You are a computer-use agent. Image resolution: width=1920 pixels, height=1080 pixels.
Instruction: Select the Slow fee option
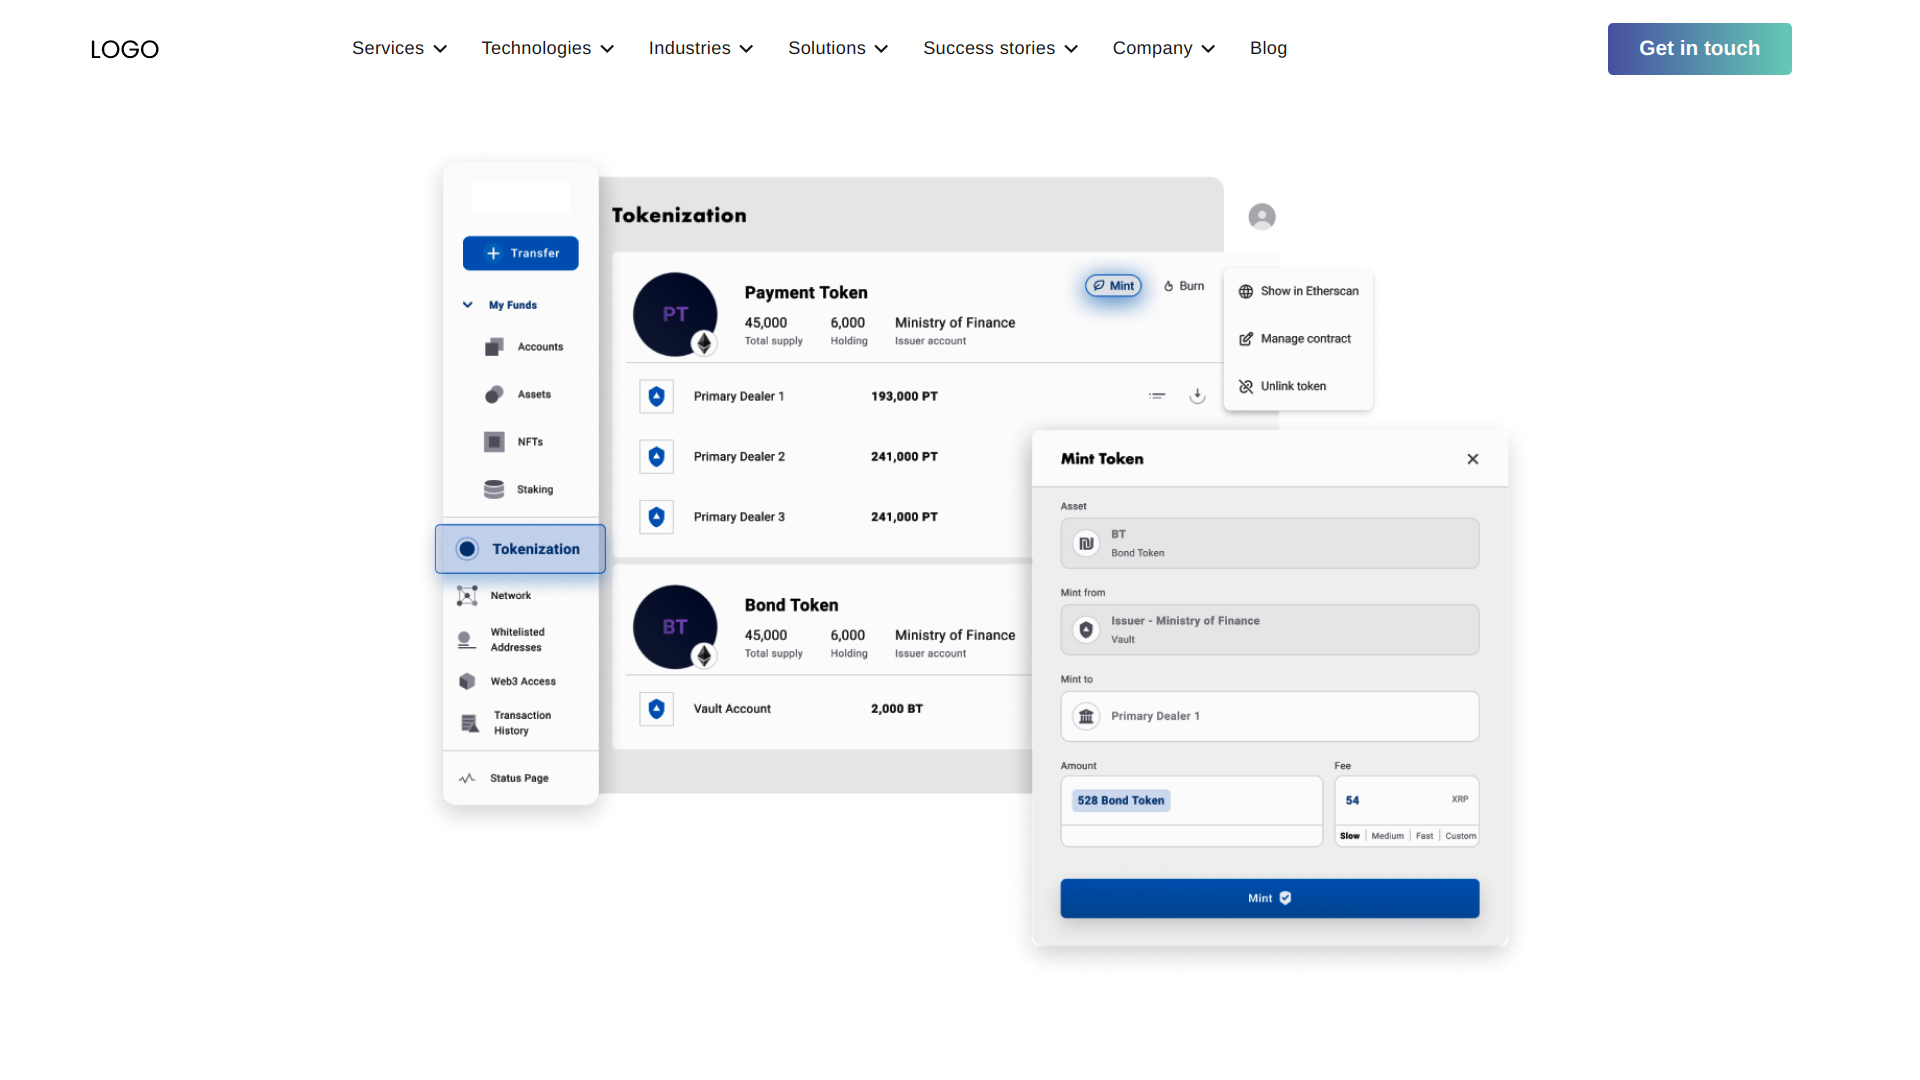click(x=1349, y=836)
